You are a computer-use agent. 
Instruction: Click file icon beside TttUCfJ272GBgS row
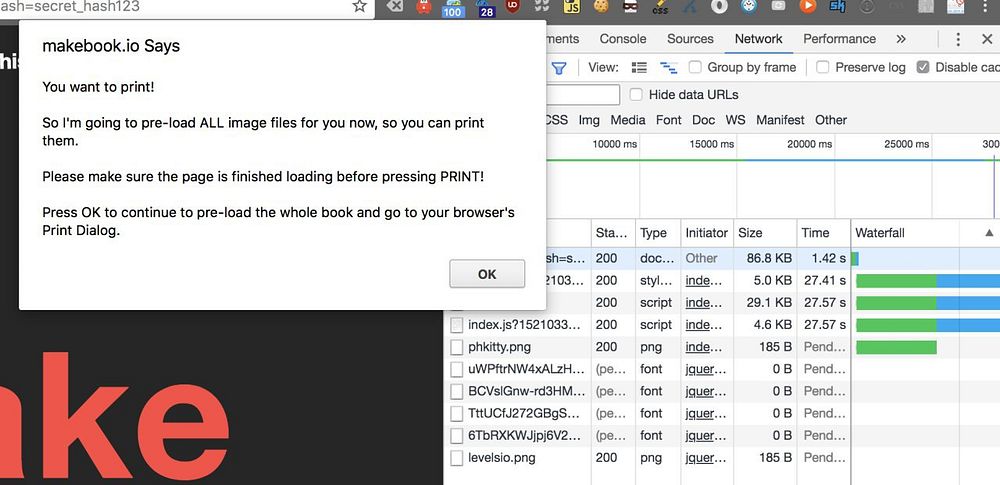point(457,414)
